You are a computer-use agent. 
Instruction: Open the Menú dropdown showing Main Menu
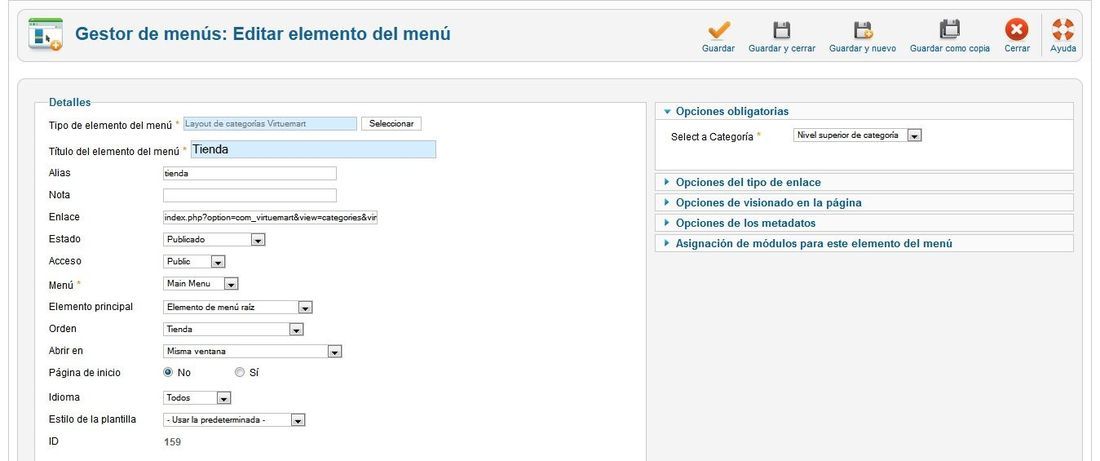click(x=201, y=283)
